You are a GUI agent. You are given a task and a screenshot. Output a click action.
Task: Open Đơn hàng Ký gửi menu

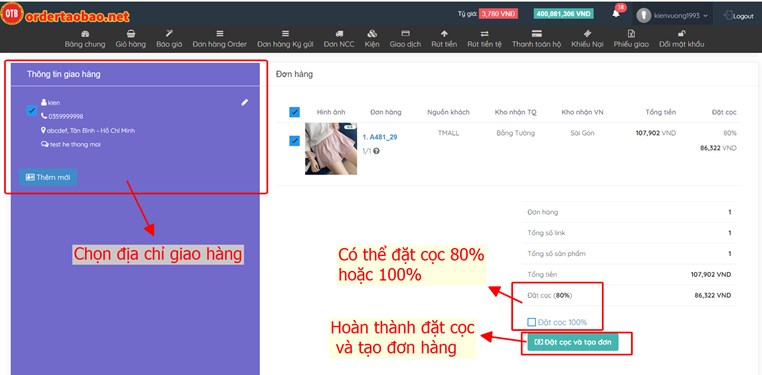click(285, 39)
